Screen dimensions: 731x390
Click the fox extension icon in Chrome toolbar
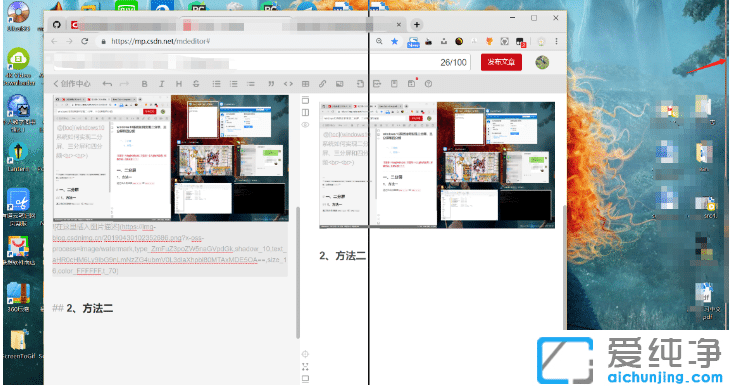(489, 41)
